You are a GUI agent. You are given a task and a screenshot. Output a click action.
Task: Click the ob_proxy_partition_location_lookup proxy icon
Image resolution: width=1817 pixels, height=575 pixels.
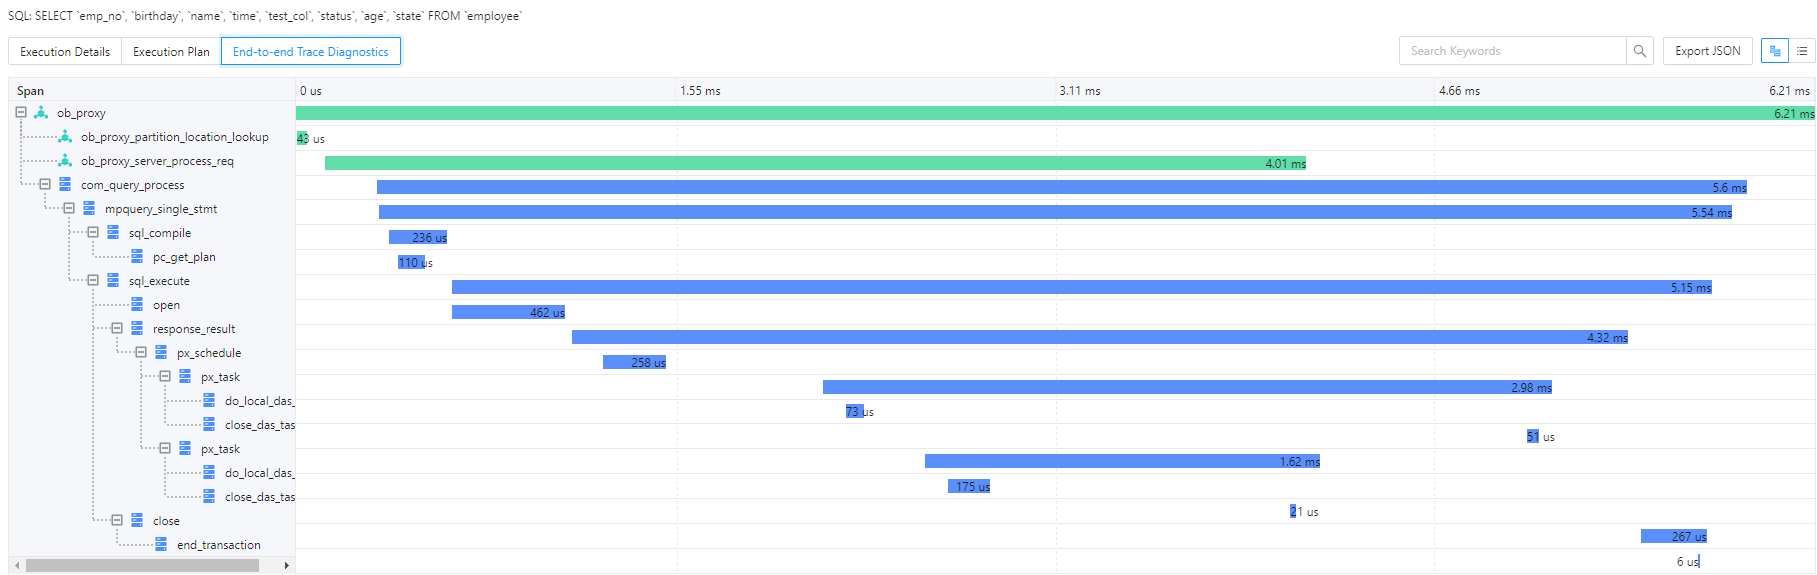65,137
